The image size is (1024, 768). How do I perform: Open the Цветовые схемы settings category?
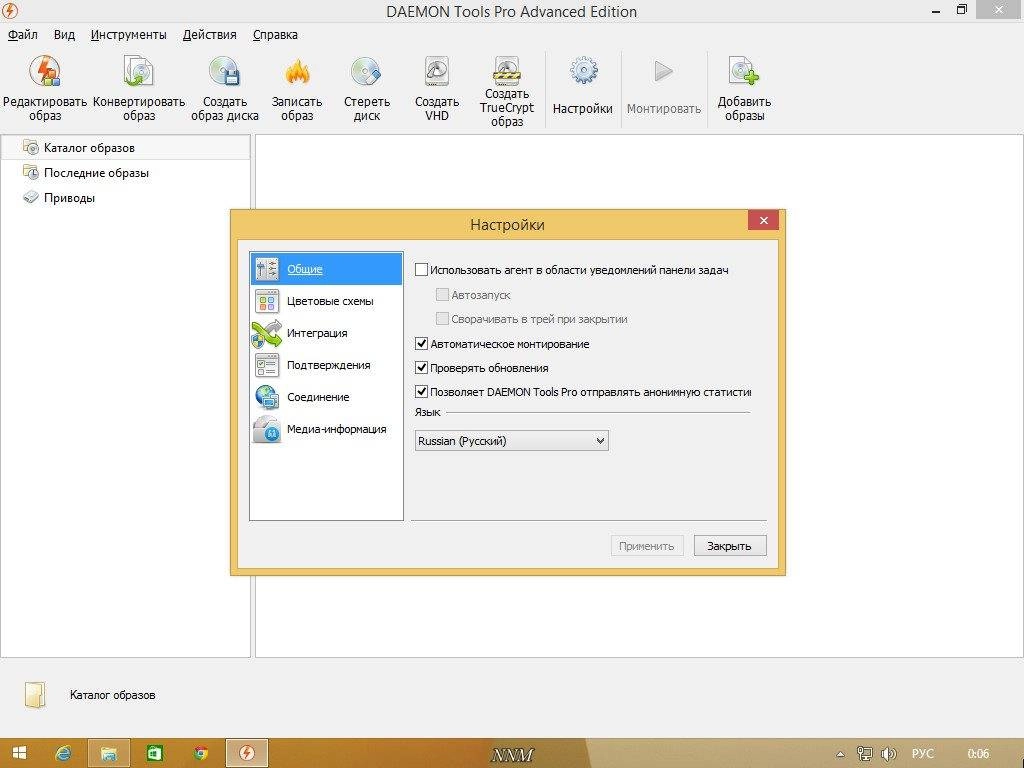point(326,301)
